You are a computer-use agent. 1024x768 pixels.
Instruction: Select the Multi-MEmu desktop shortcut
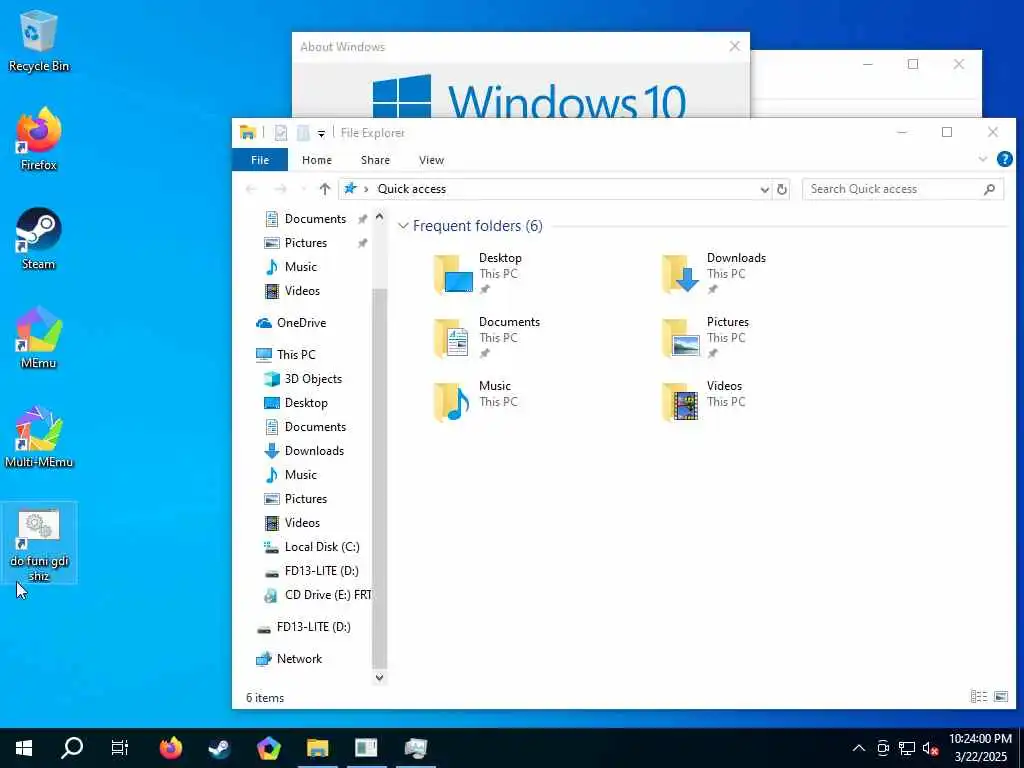[x=39, y=436]
